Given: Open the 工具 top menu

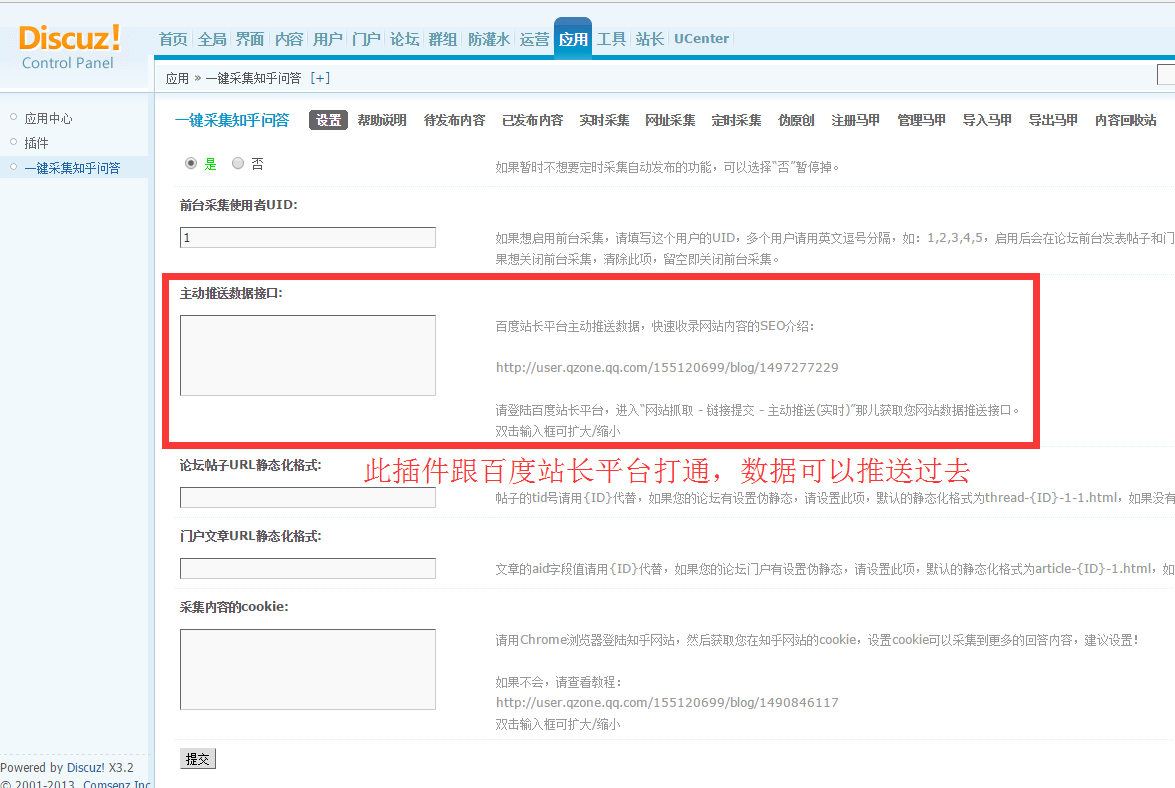Looking at the screenshot, I should click(x=611, y=39).
